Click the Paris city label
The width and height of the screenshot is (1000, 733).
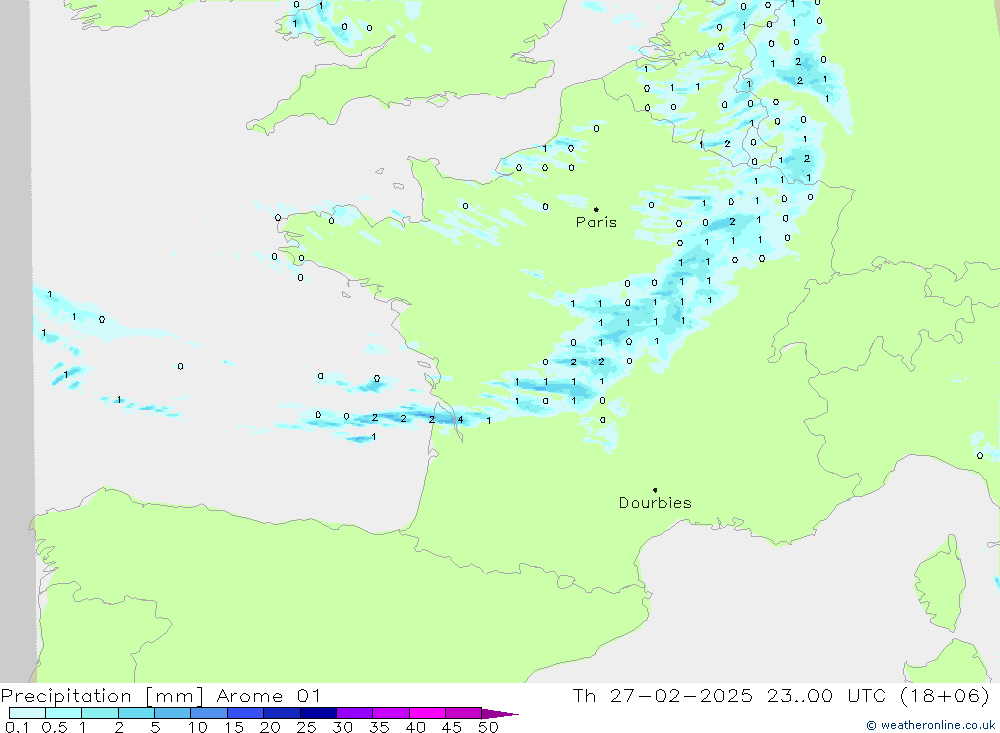coord(596,222)
